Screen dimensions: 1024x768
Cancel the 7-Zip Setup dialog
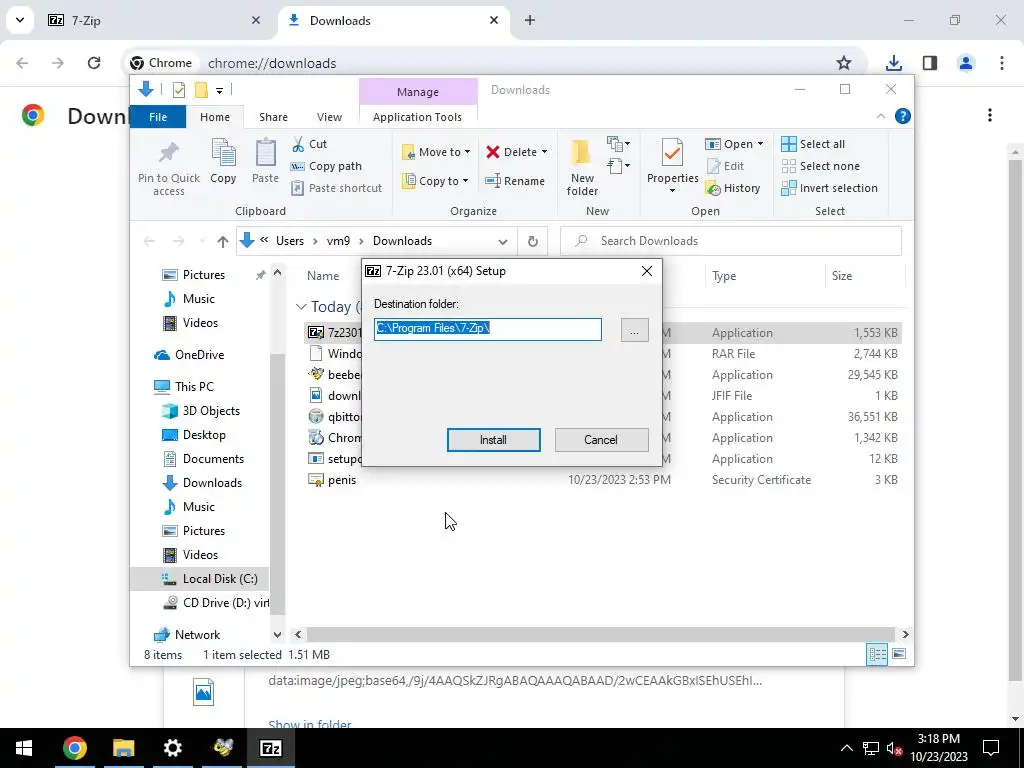pos(601,440)
